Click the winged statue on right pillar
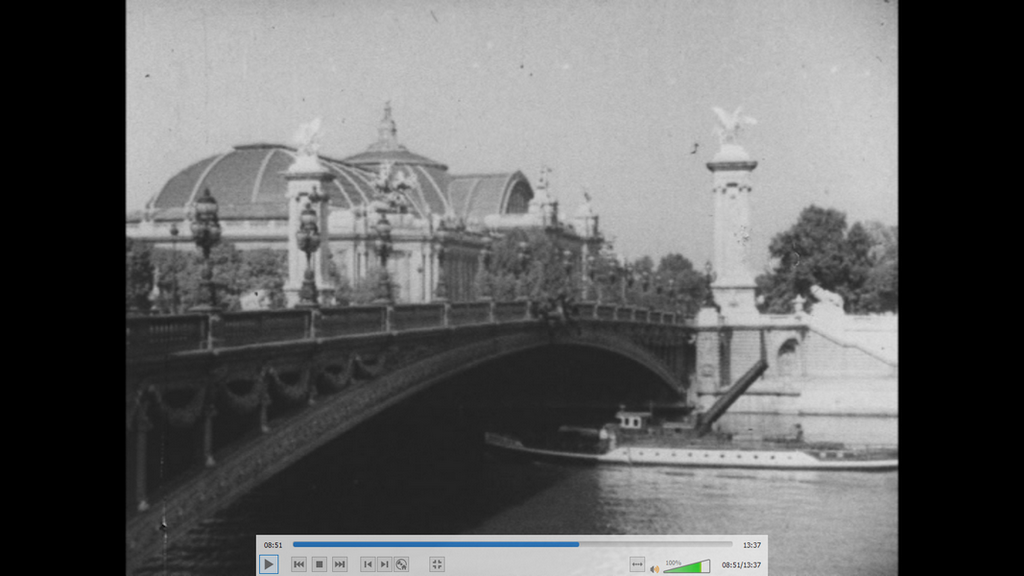This screenshot has height=576, width=1024. (x=732, y=125)
